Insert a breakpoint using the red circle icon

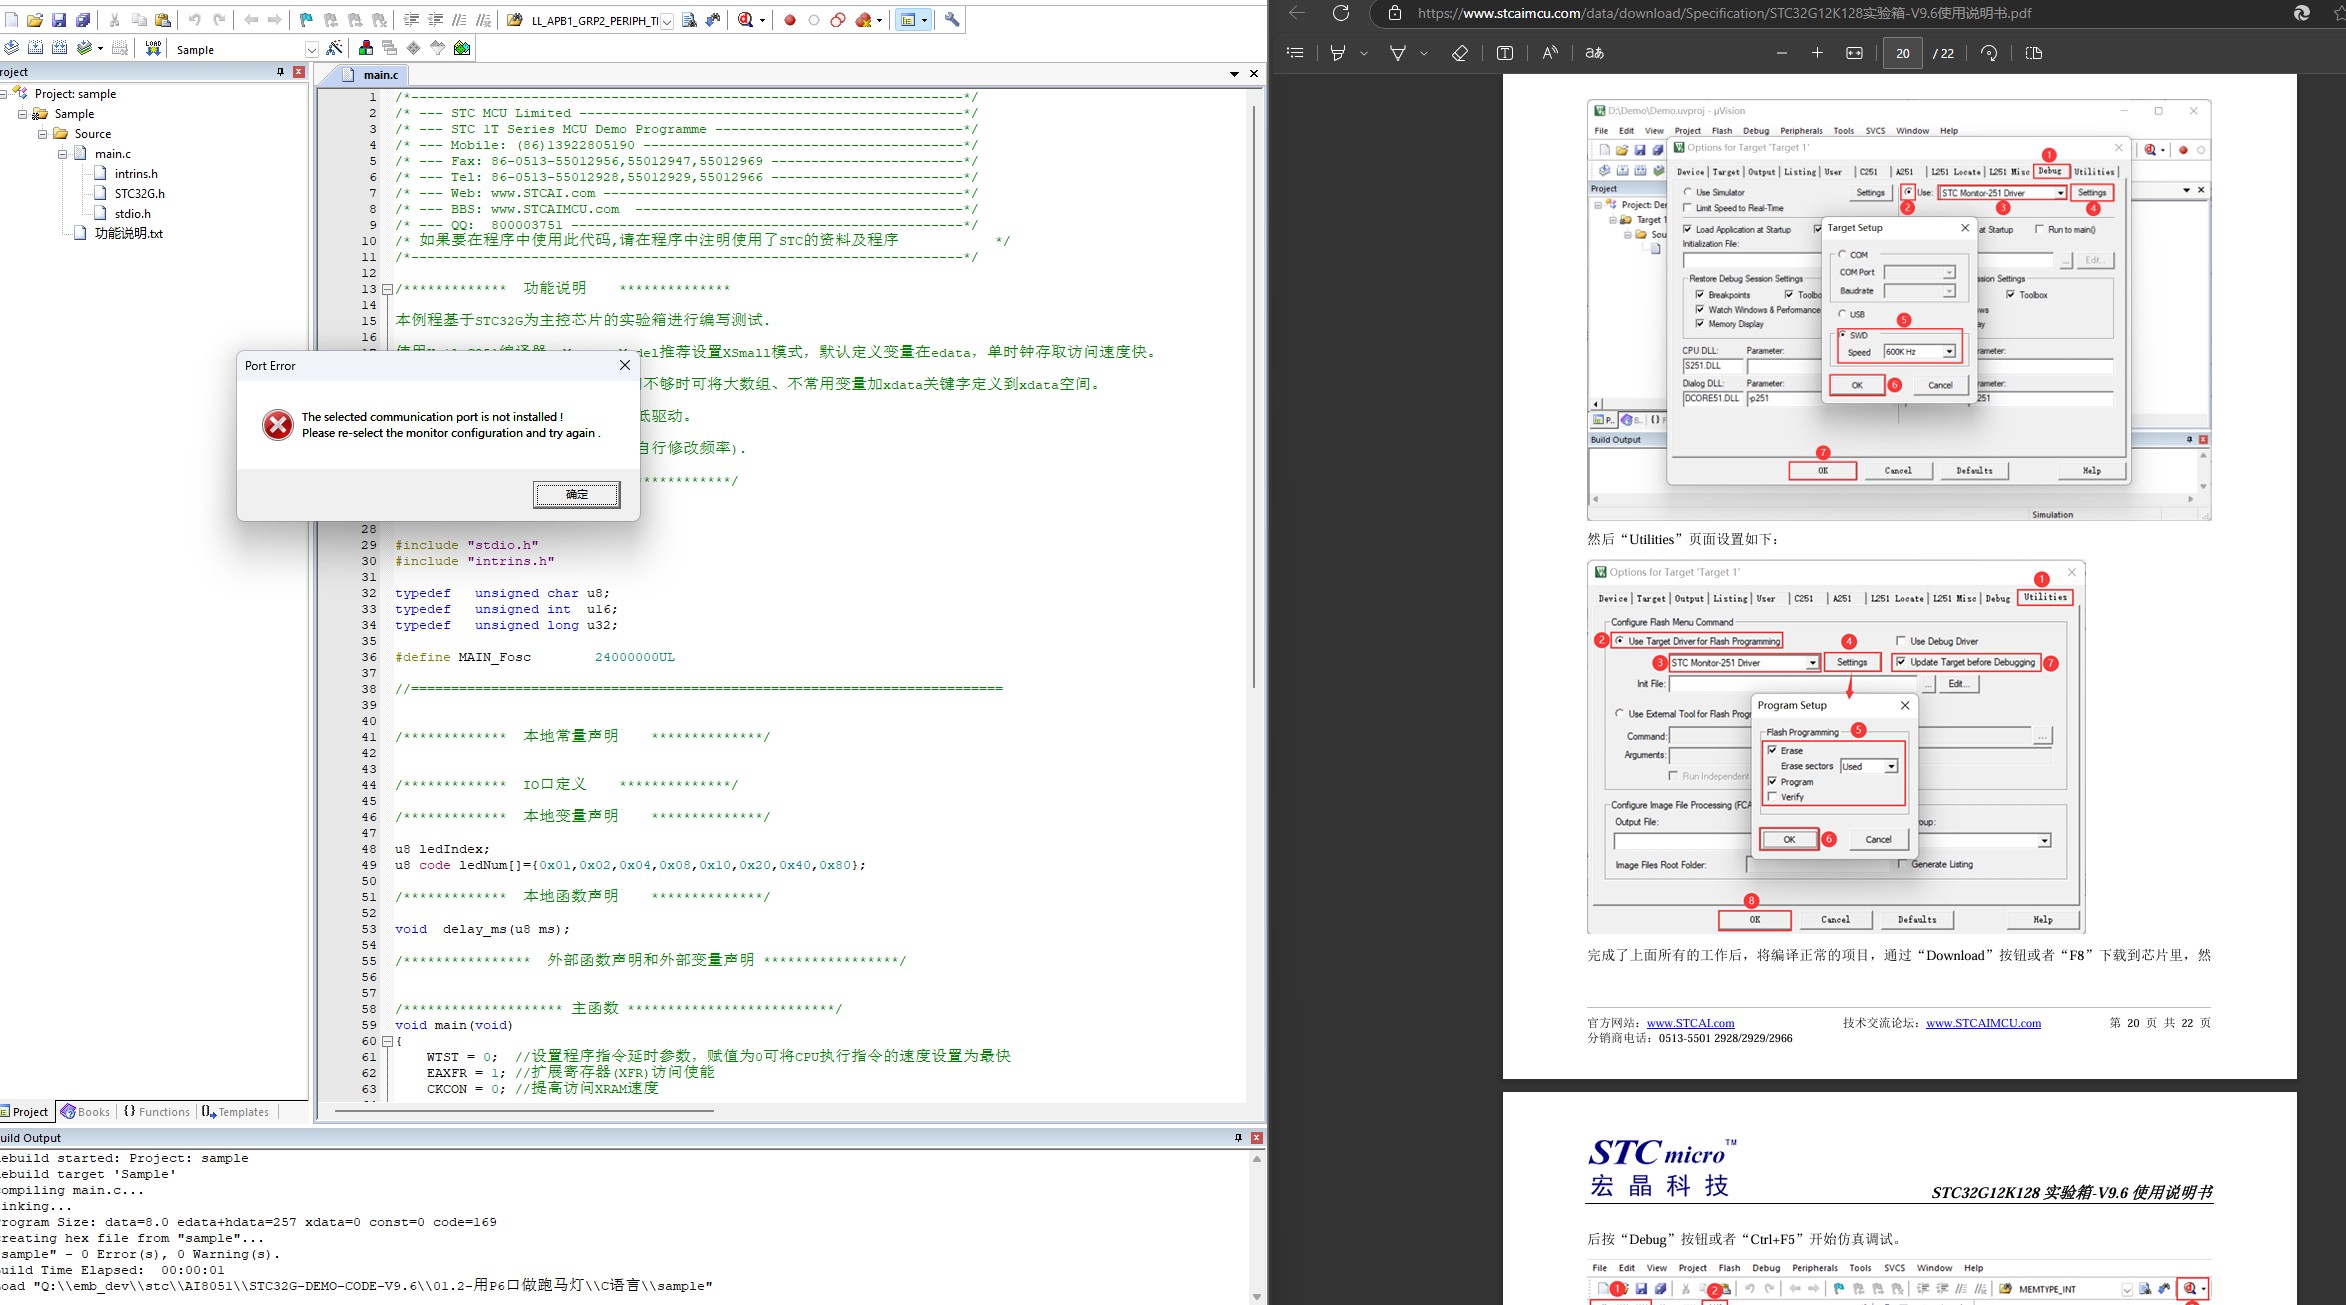tap(790, 20)
